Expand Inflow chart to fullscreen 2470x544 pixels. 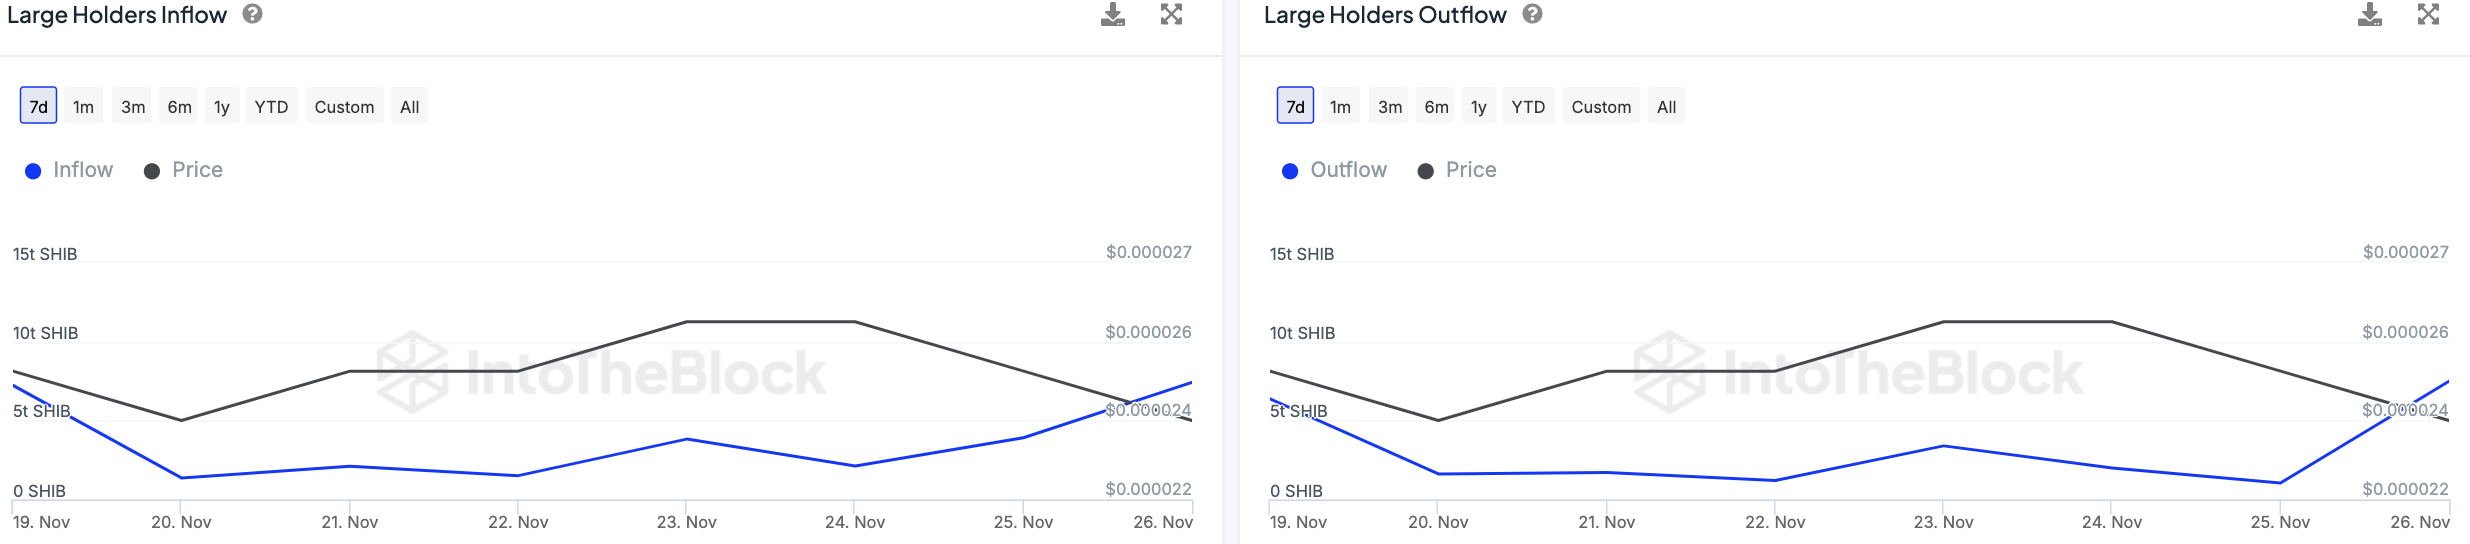[1171, 15]
